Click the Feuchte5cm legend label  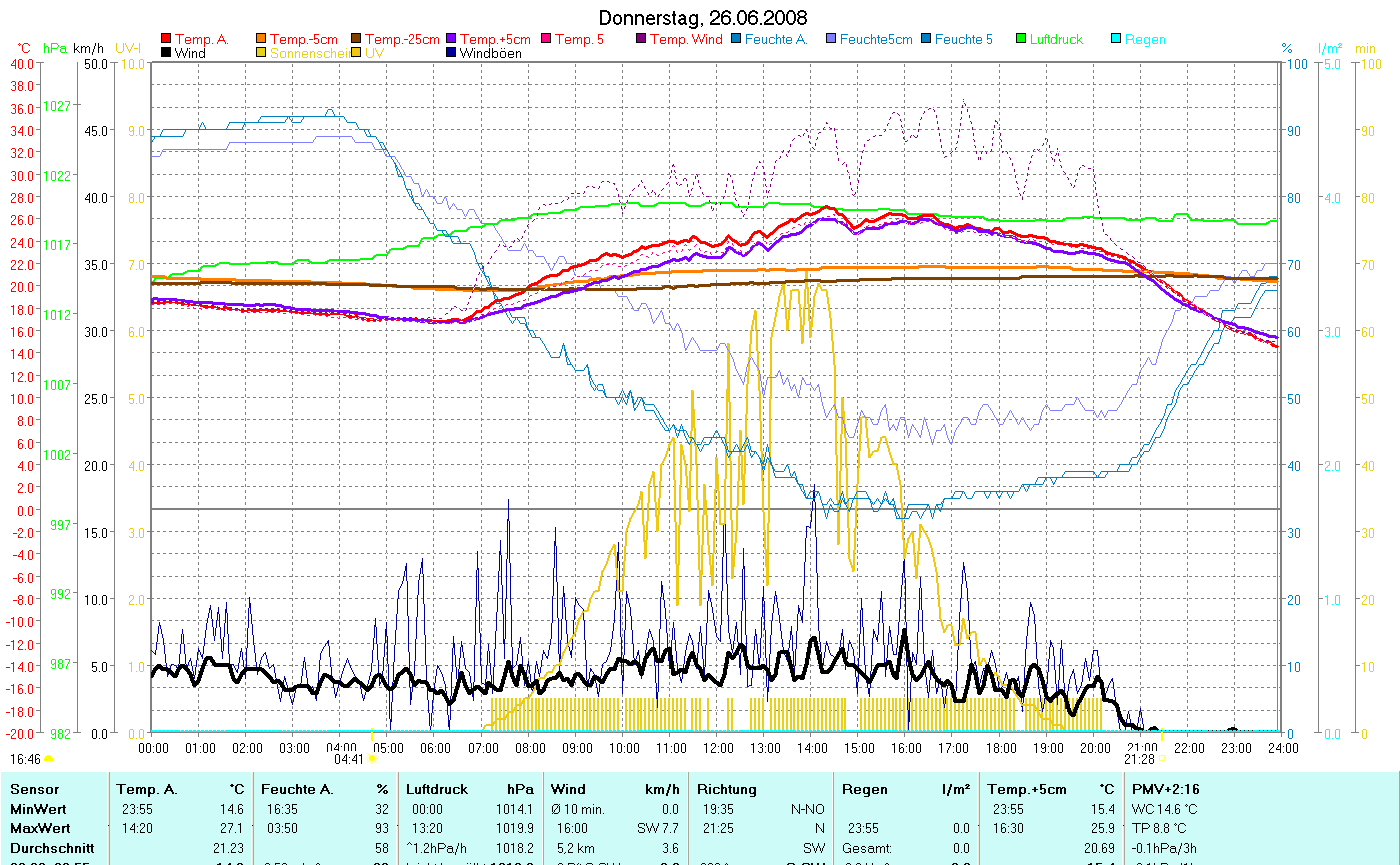(x=875, y=40)
